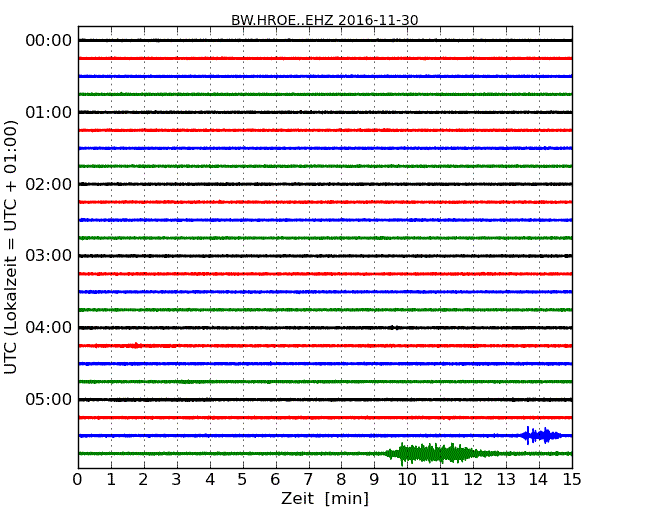Click the small red blip near minute 2
This screenshot has width=650, height=520.
click(136, 345)
